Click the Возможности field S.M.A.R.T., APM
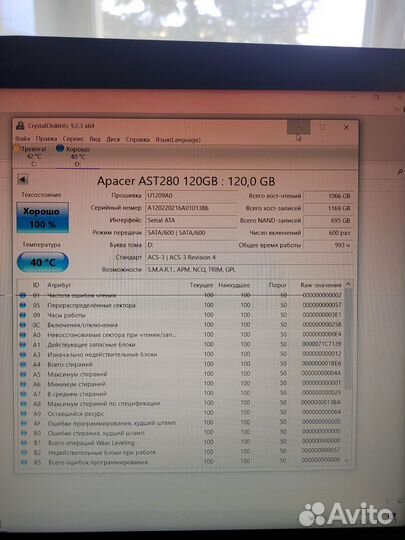This screenshot has height=540, width=405. 249,270
